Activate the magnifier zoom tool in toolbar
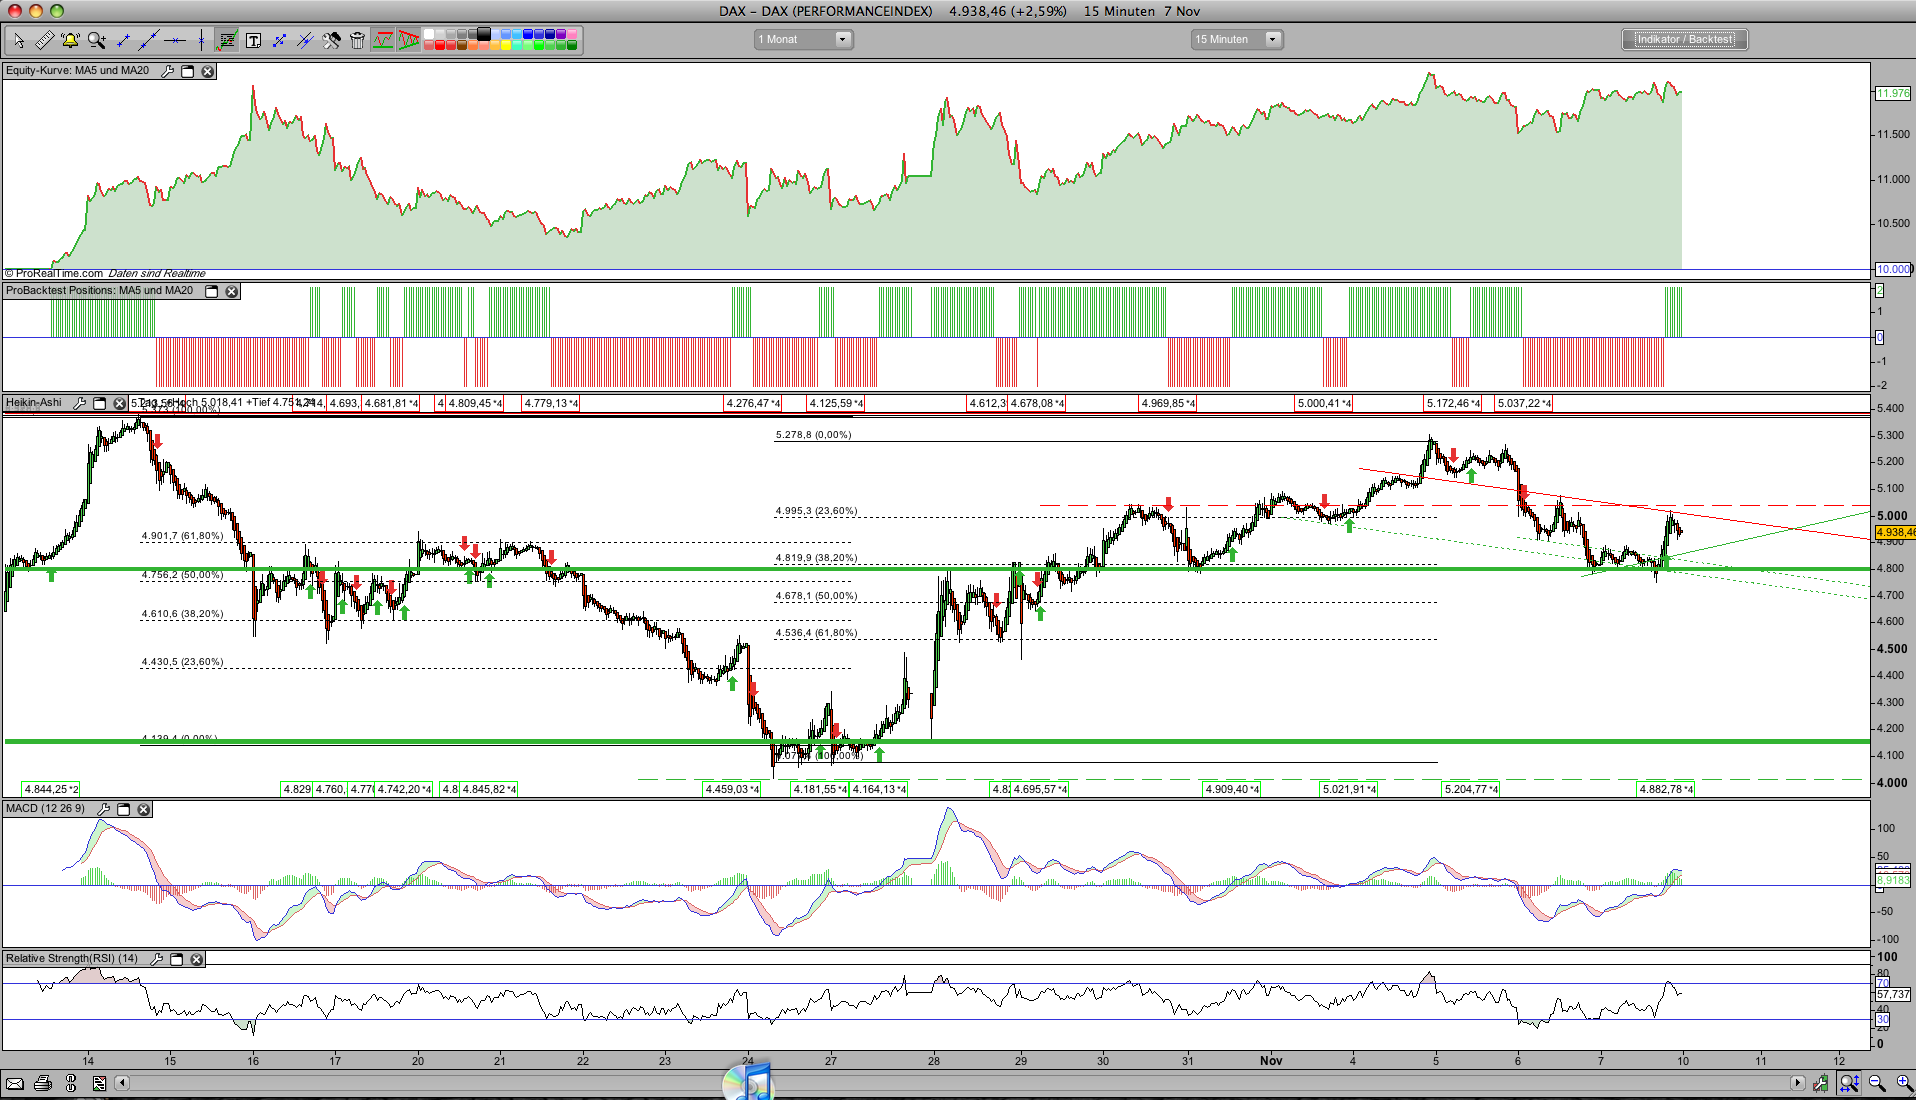This screenshot has width=1916, height=1100. click(96, 40)
